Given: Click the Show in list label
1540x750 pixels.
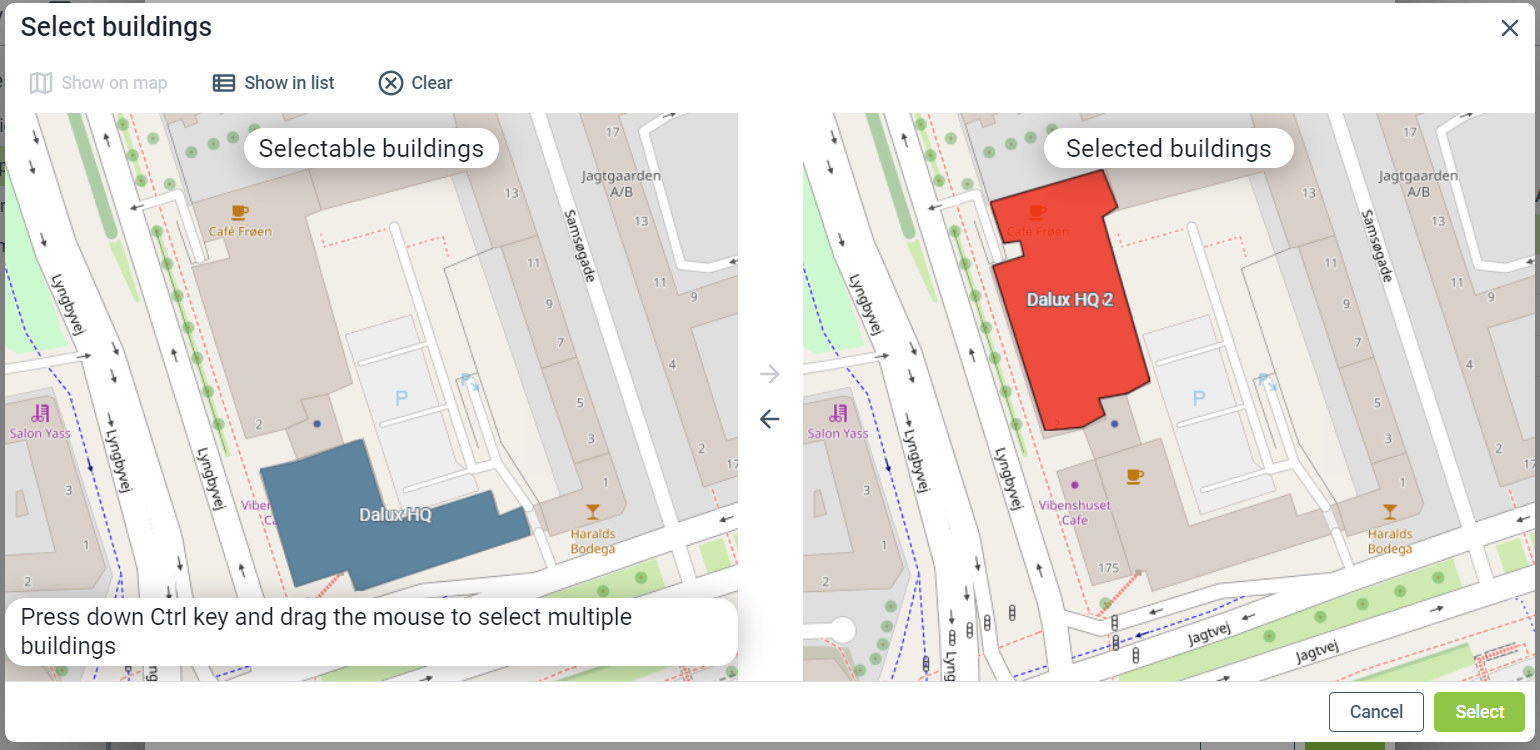Looking at the screenshot, I should [289, 83].
